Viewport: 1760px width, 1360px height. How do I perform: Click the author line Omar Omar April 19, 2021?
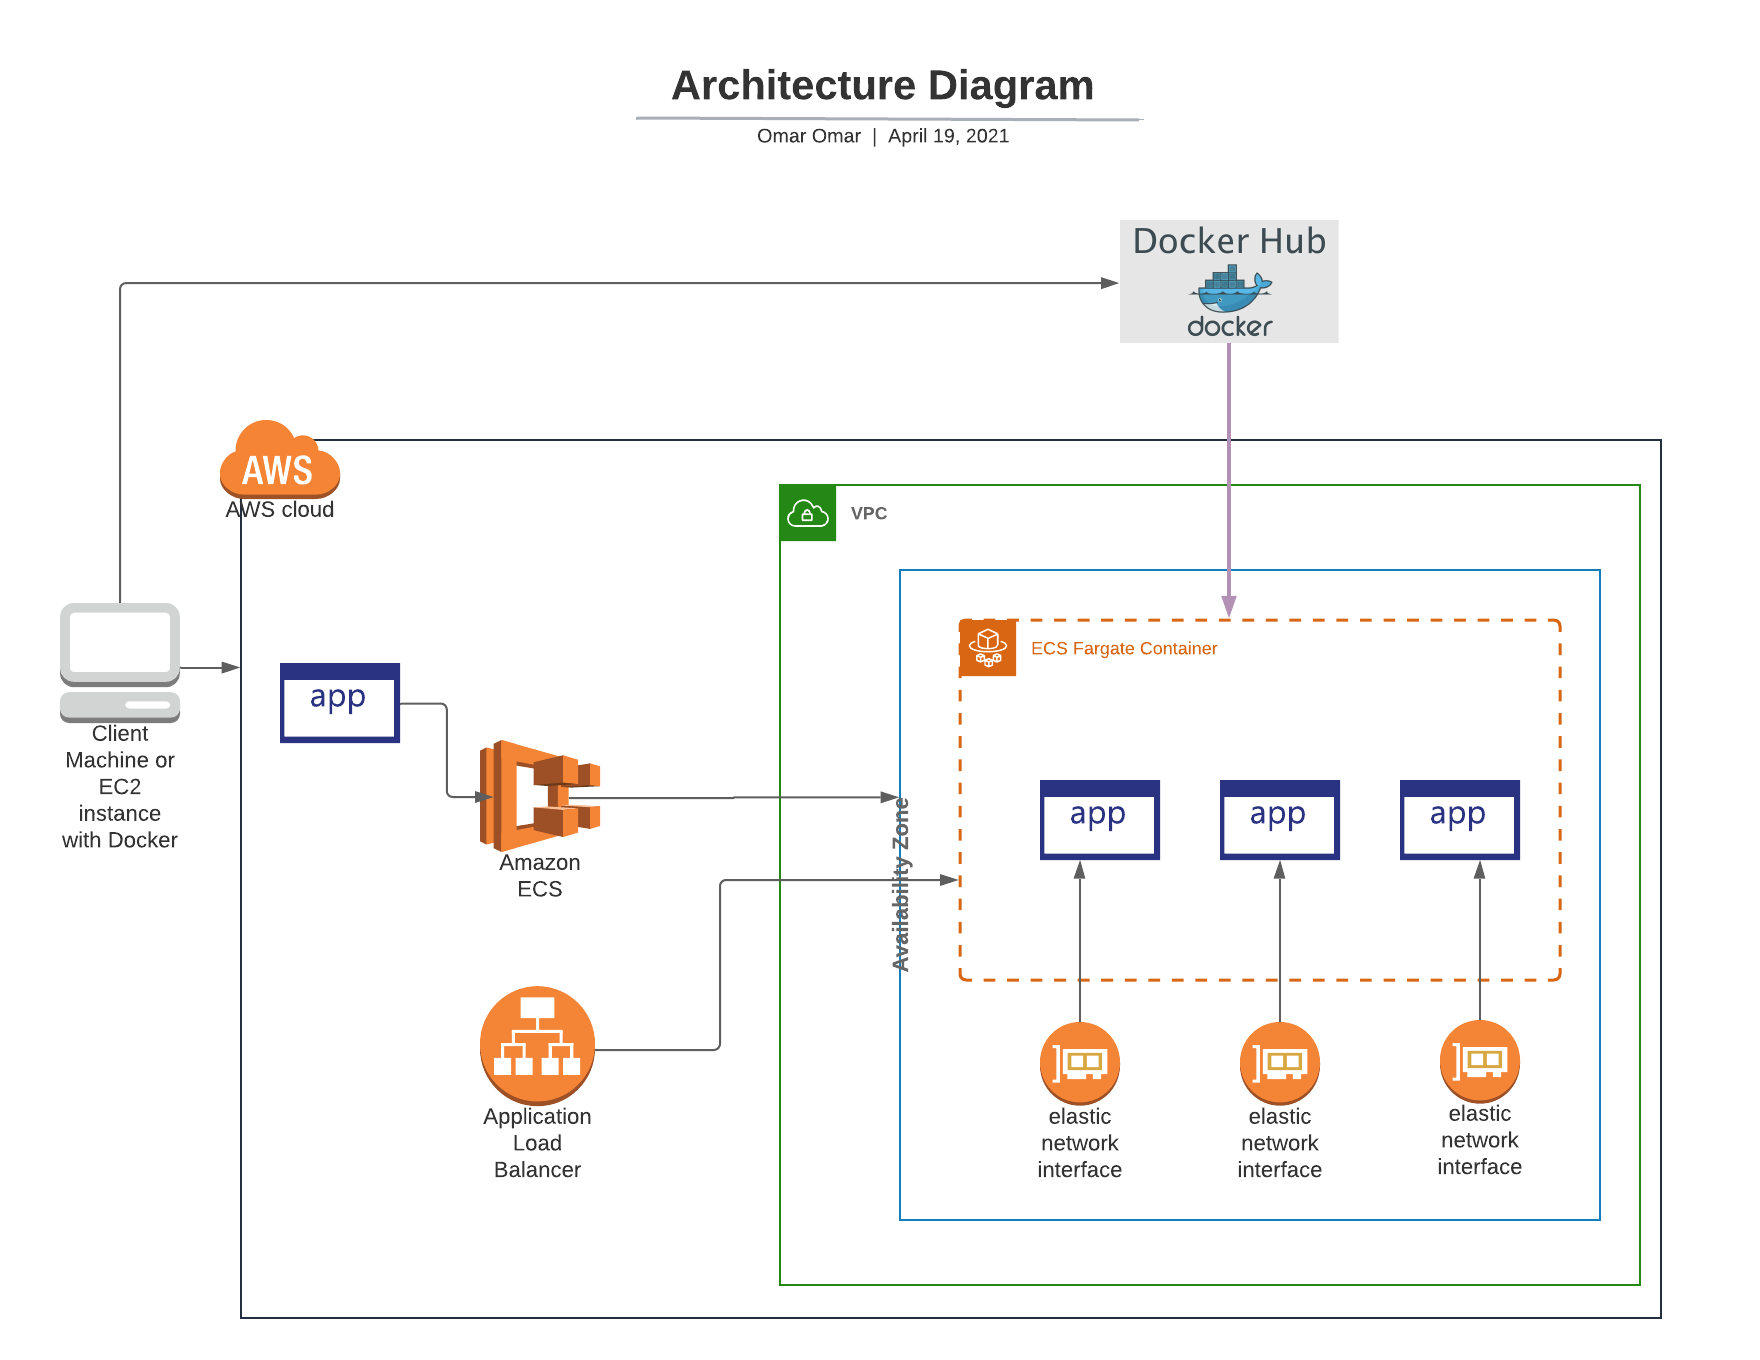click(883, 136)
